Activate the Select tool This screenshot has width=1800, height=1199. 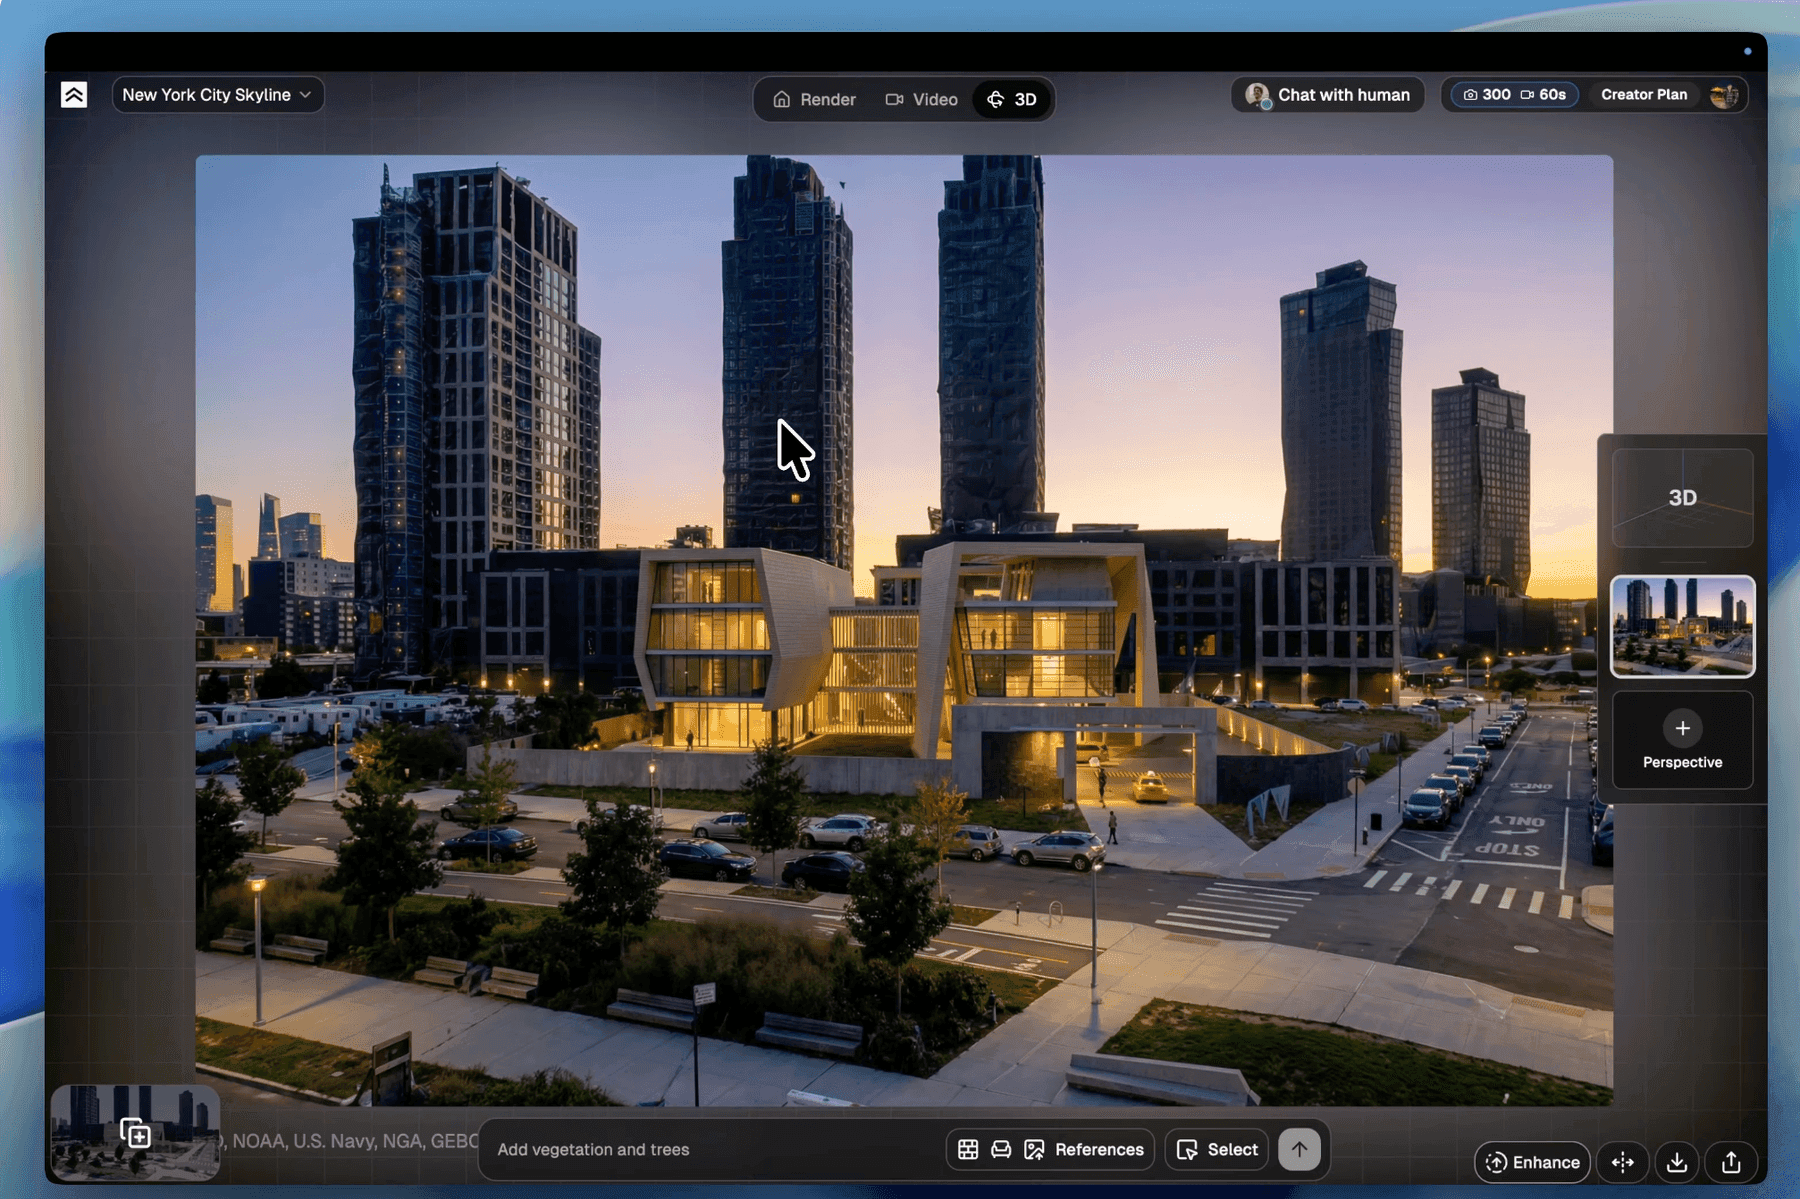(x=1217, y=1150)
